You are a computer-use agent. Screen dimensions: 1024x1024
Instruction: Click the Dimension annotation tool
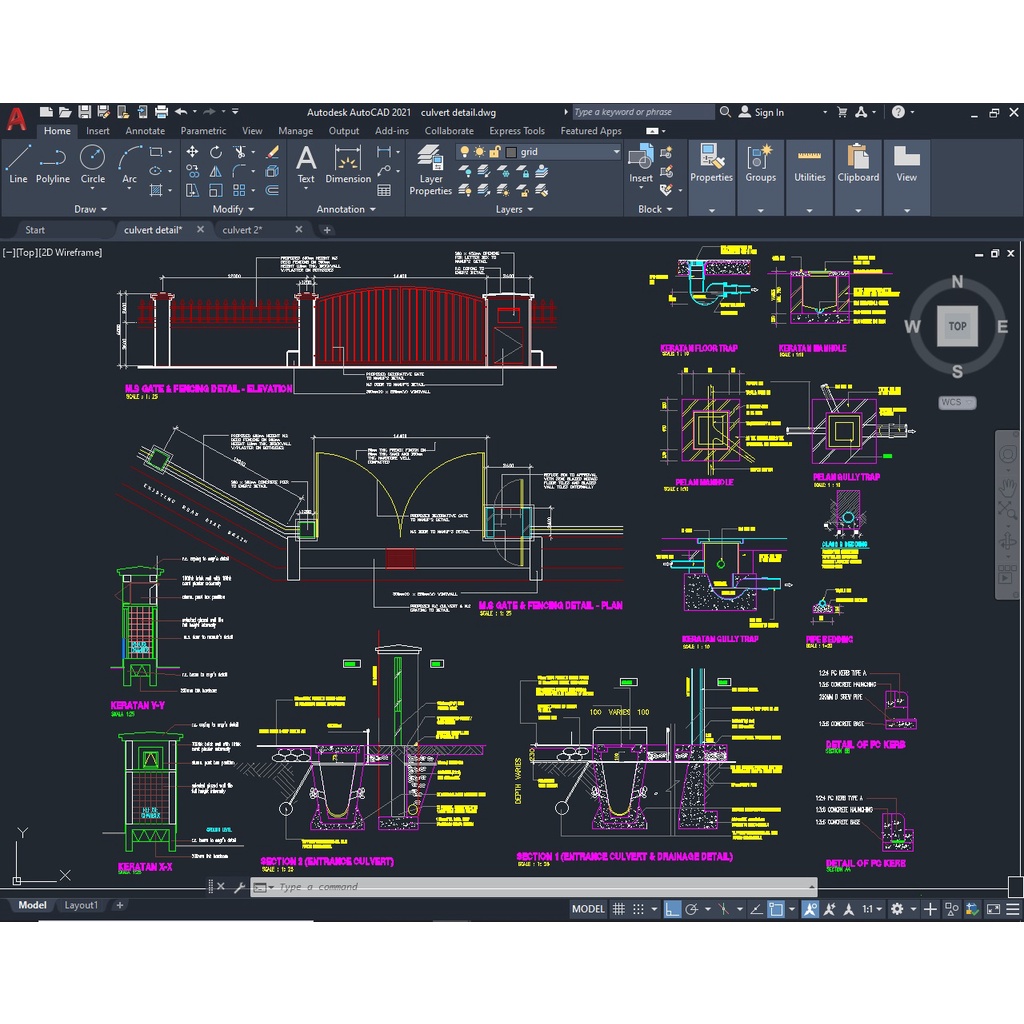click(x=348, y=165)
